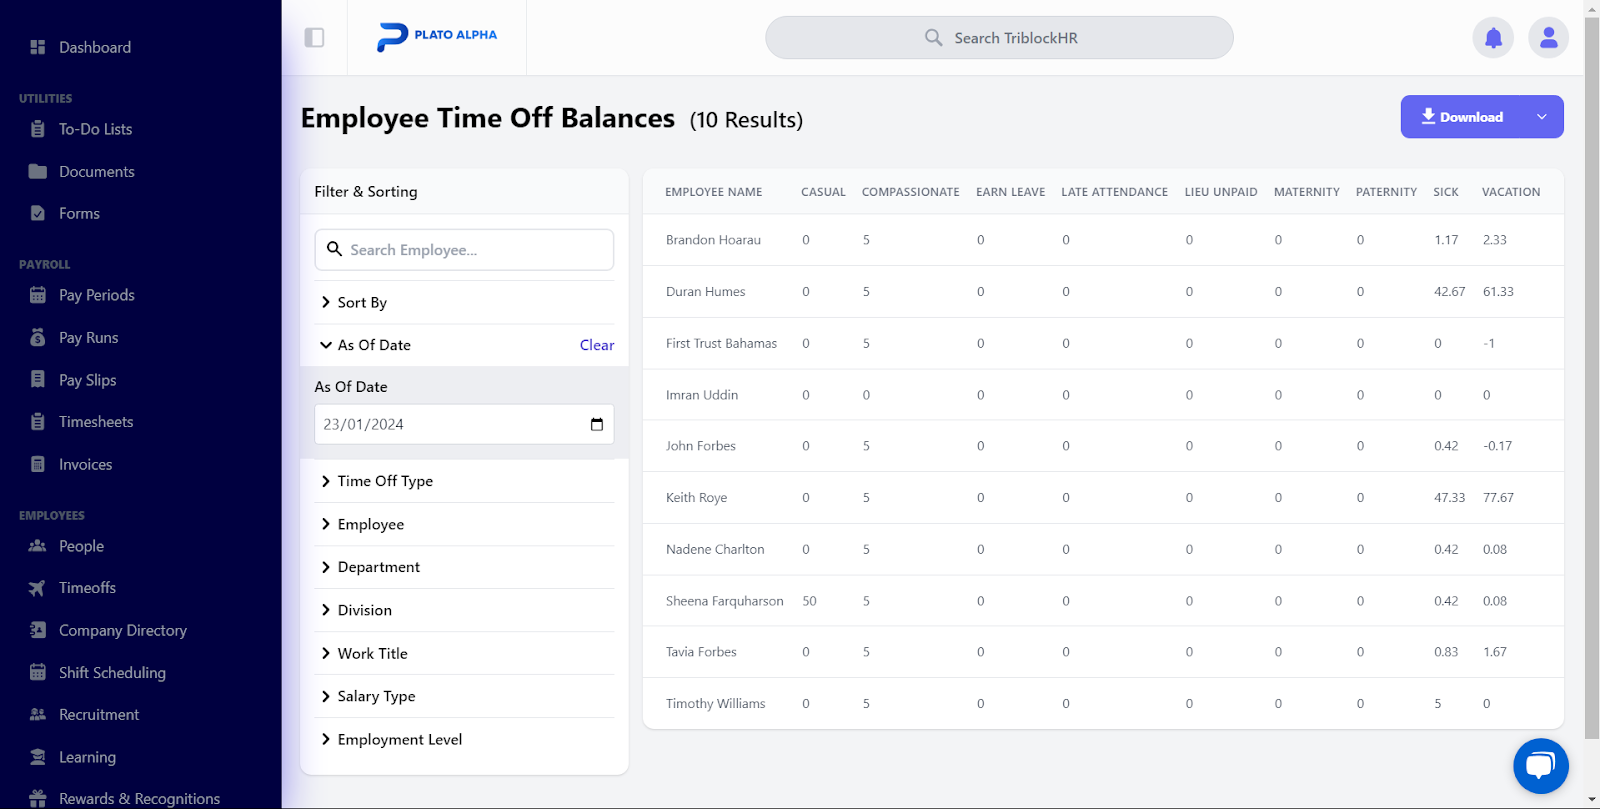This screenshot has width=1600, height=809.
Task: Click the COMPASSIONATE column header
Action: [x=910, y=192]
